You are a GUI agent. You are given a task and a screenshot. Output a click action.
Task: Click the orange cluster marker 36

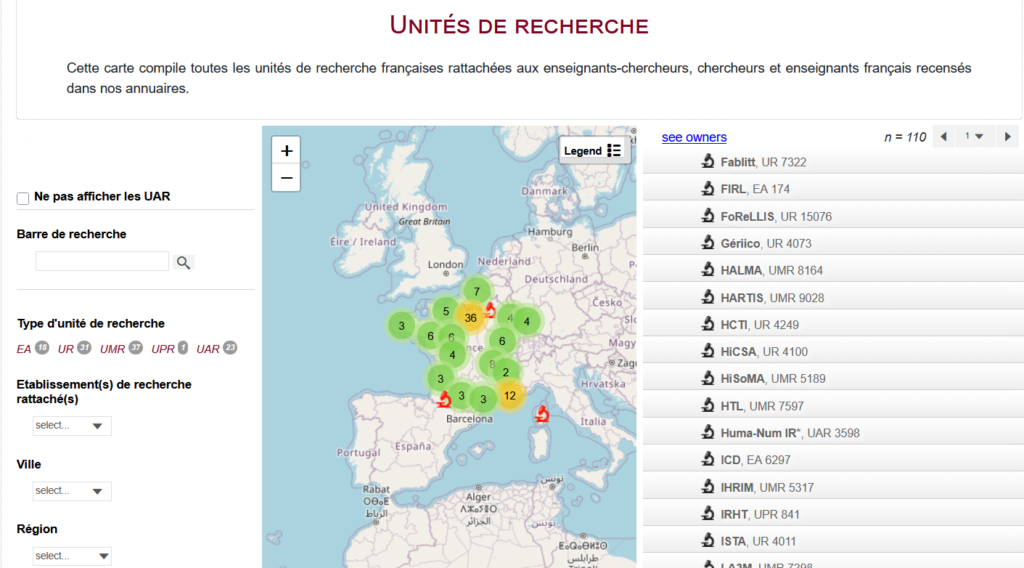(x=470, y=318)
